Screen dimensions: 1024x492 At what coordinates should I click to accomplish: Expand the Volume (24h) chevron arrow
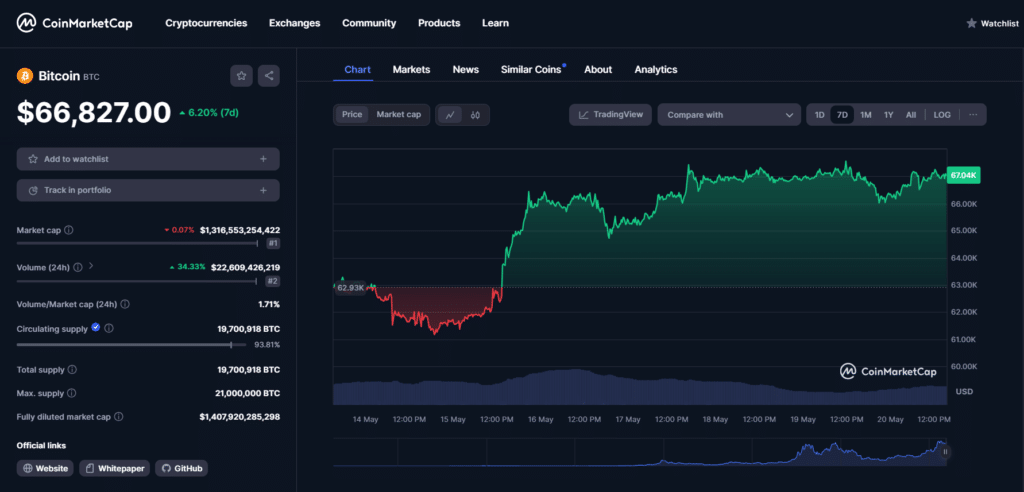click(x=91, y=267)
